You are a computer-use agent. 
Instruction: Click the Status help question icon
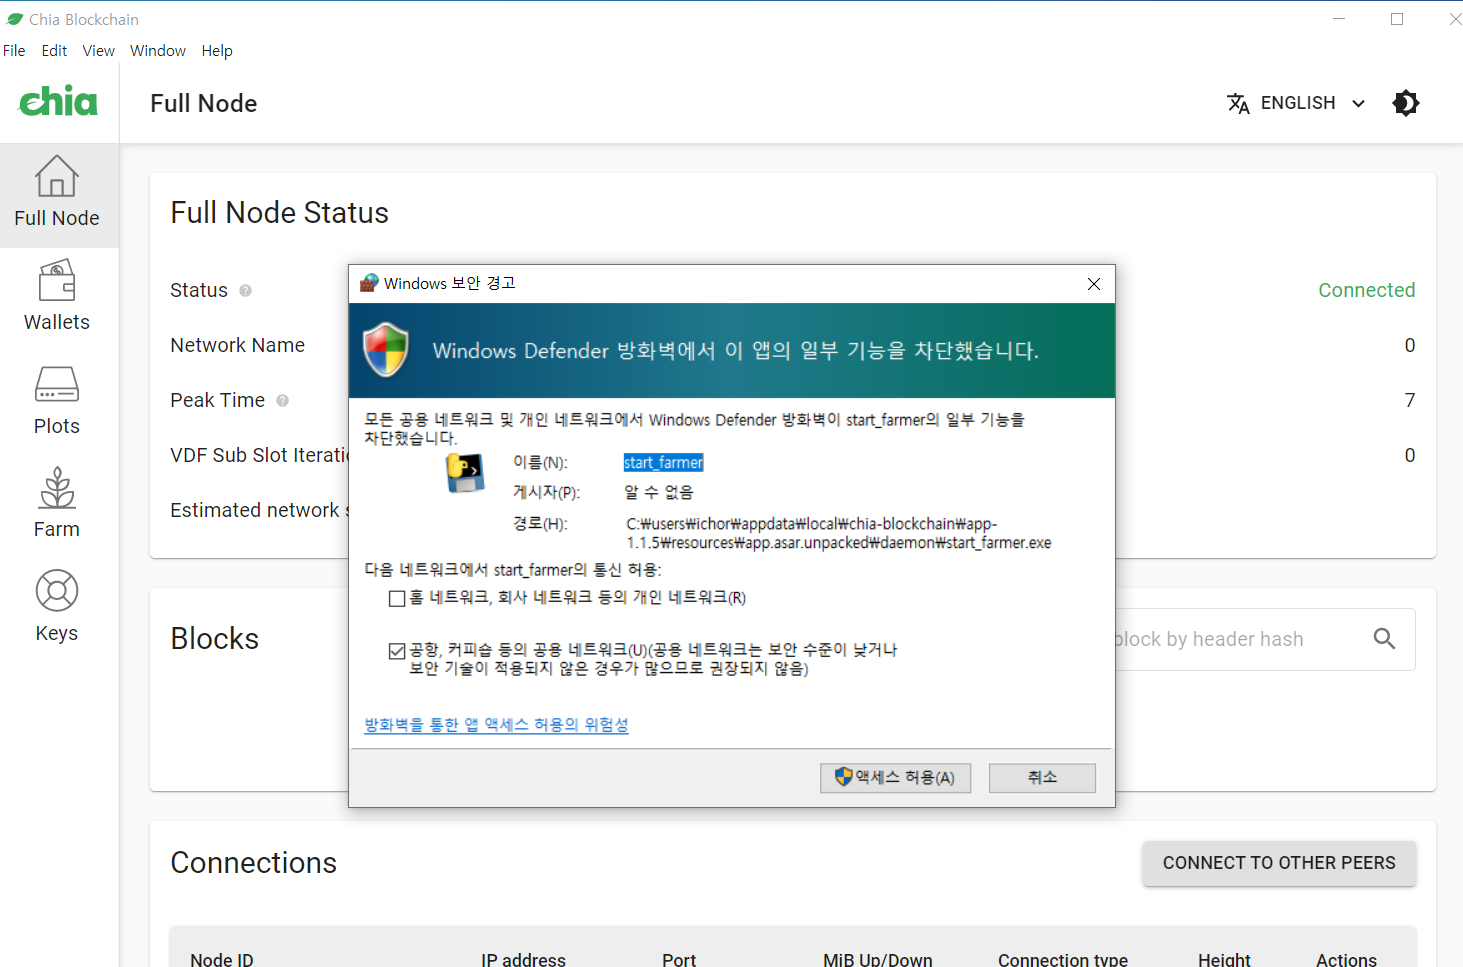coord(245,290)
